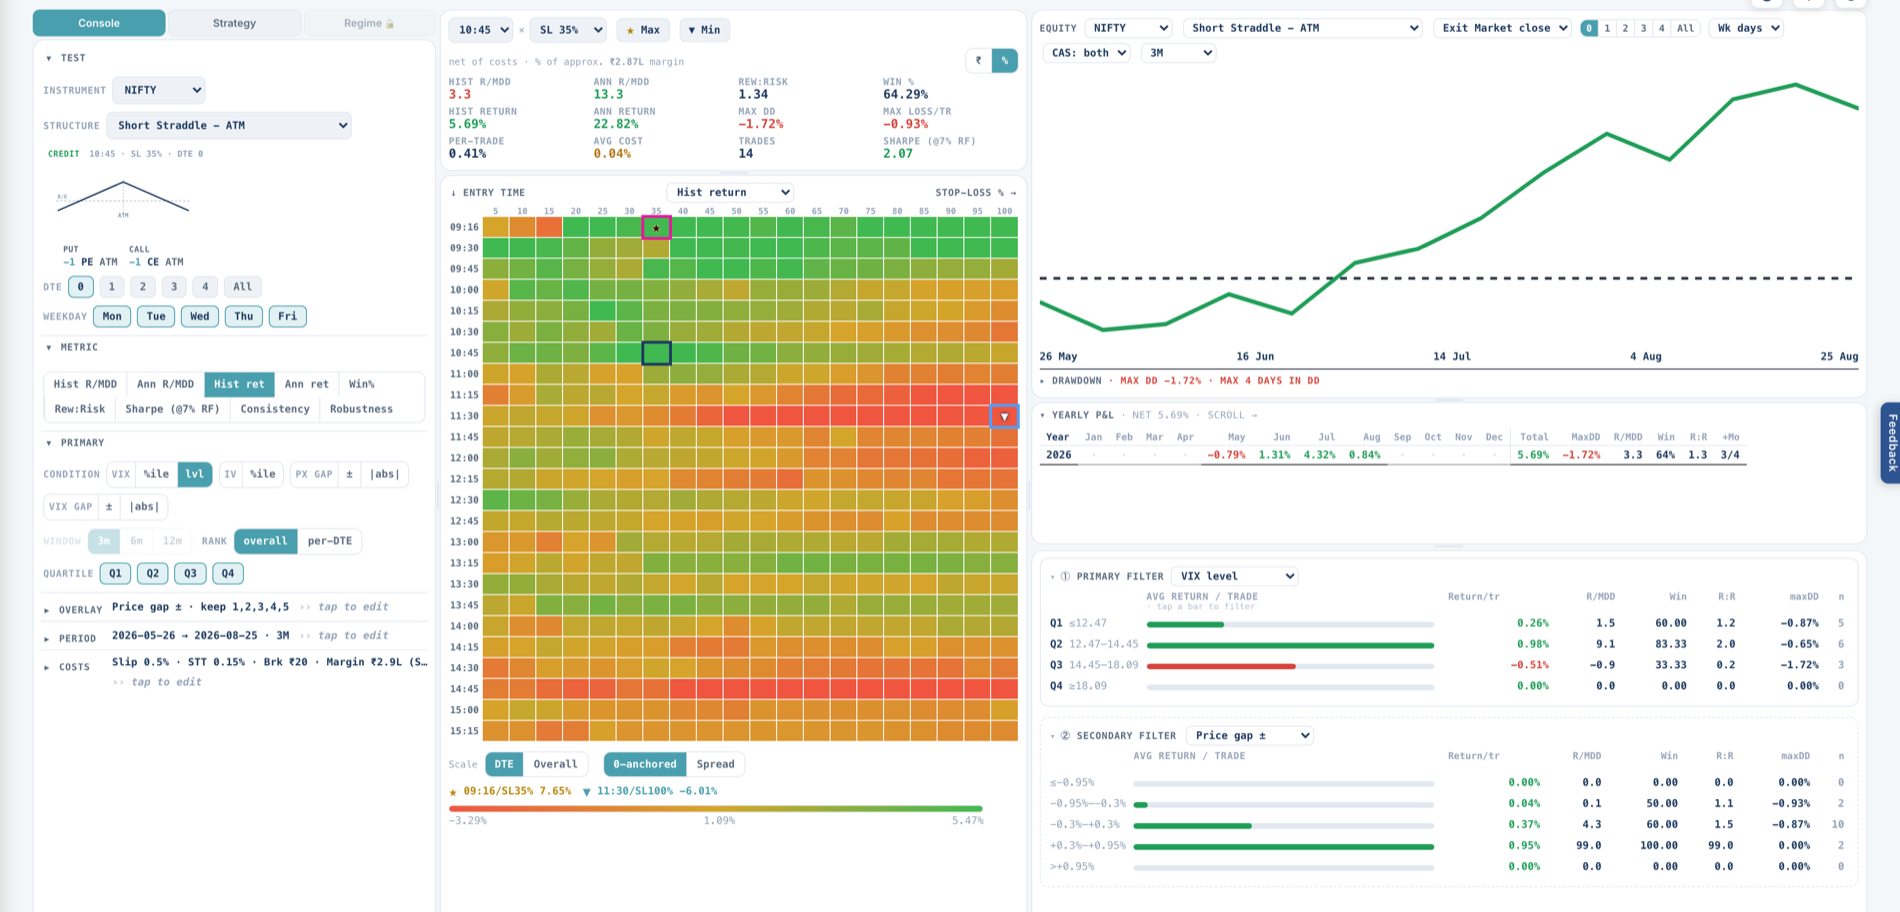1900x912 pixels.
Task: Set heatmap scale to DTE
Action: pos(504,764)
